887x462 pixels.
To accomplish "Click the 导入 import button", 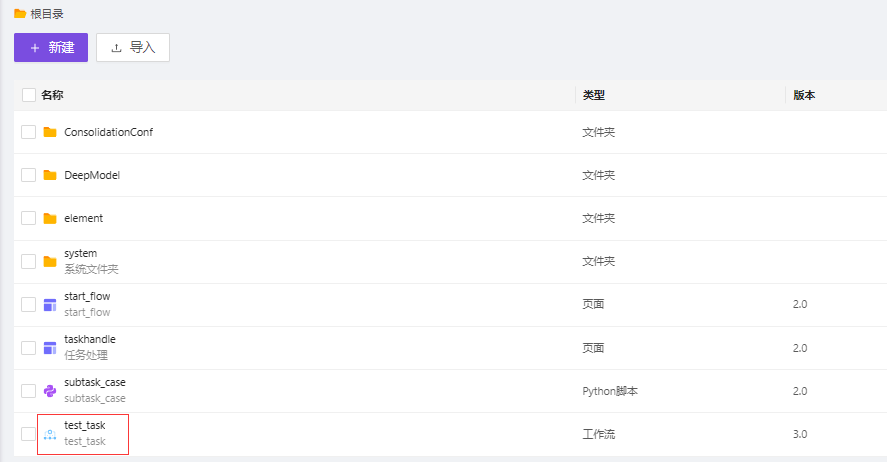I will 133,47.
